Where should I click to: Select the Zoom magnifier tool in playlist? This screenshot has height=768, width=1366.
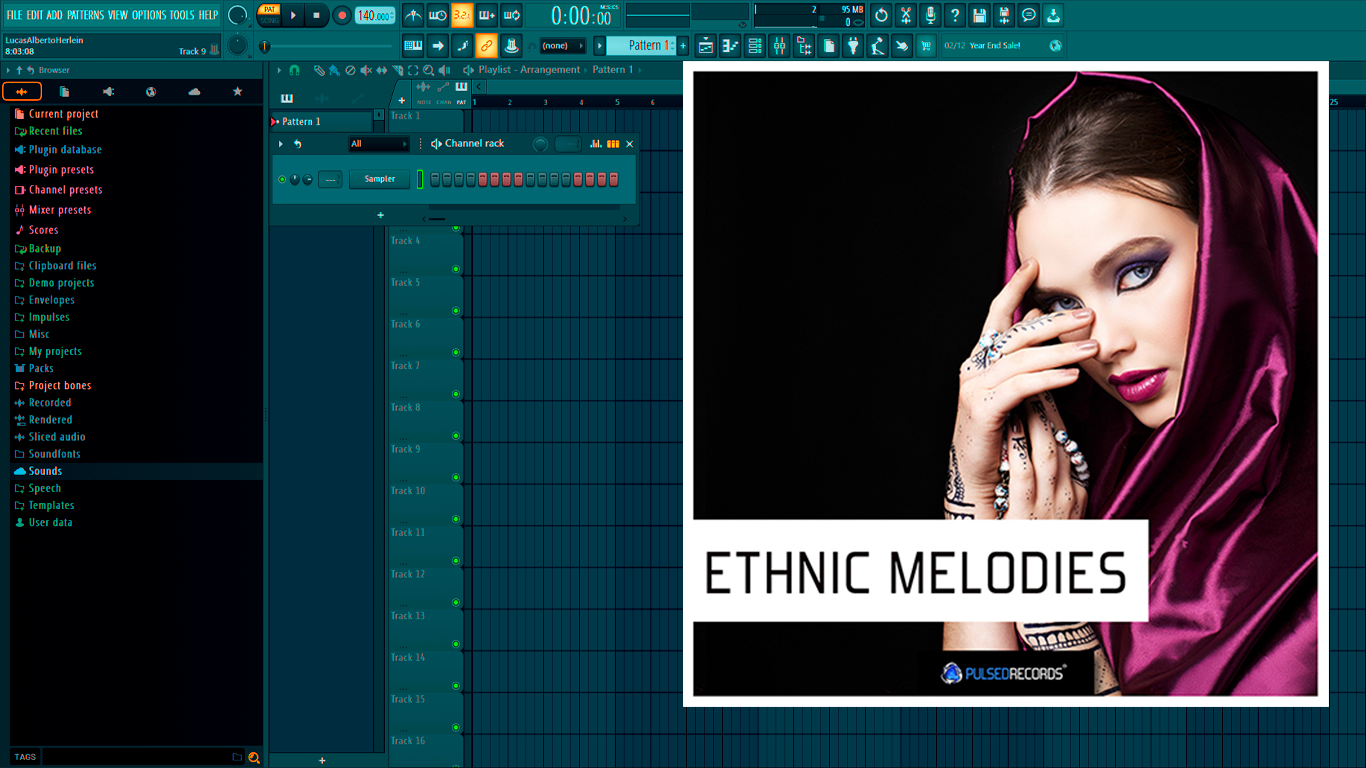tap(429, 70)
